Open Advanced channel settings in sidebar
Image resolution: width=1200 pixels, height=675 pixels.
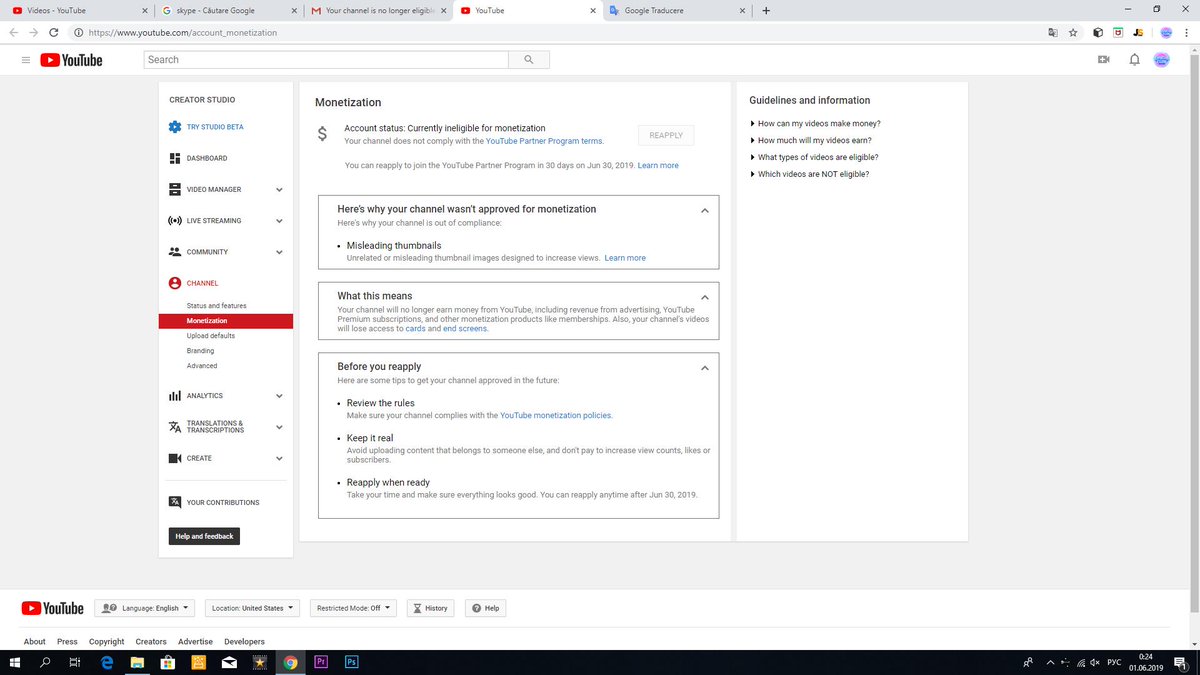202,366
